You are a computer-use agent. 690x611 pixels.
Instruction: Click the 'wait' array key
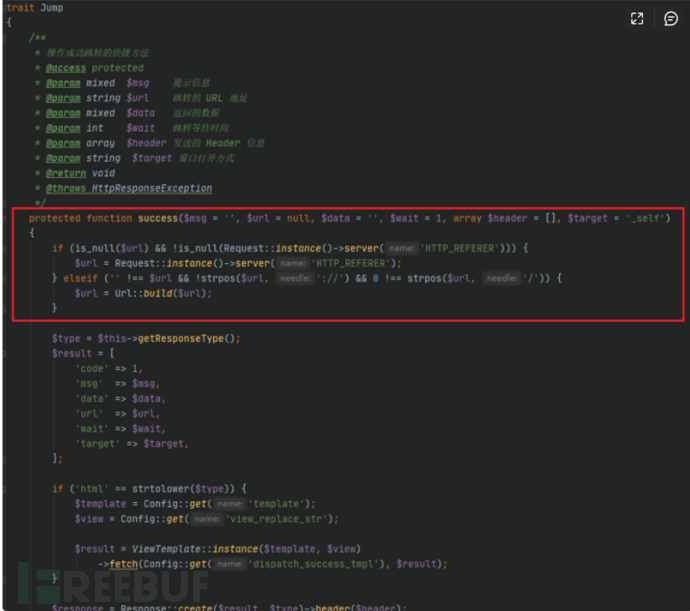click(92, 429)
